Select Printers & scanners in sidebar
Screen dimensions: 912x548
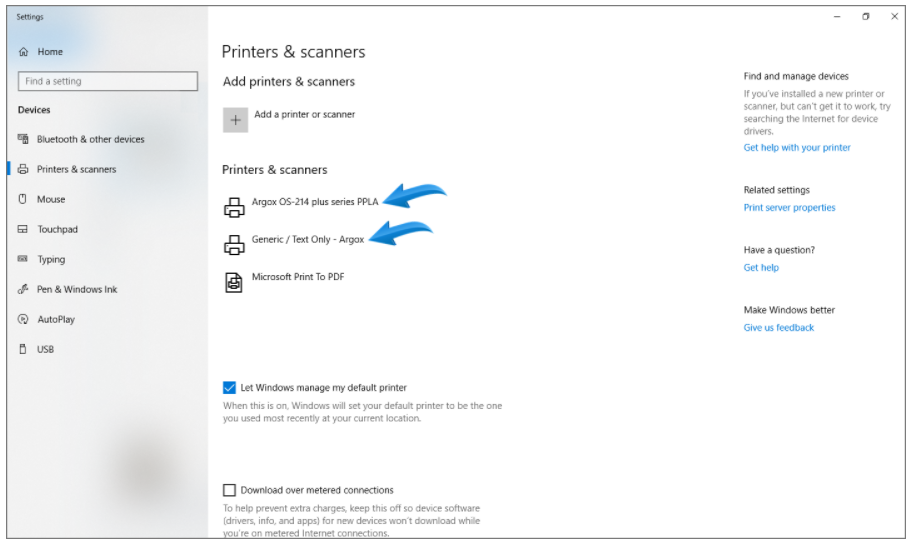click(76, 169)
